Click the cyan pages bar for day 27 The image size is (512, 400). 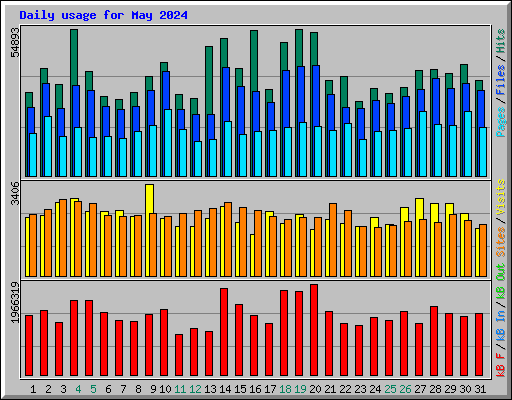coord(423,144)
